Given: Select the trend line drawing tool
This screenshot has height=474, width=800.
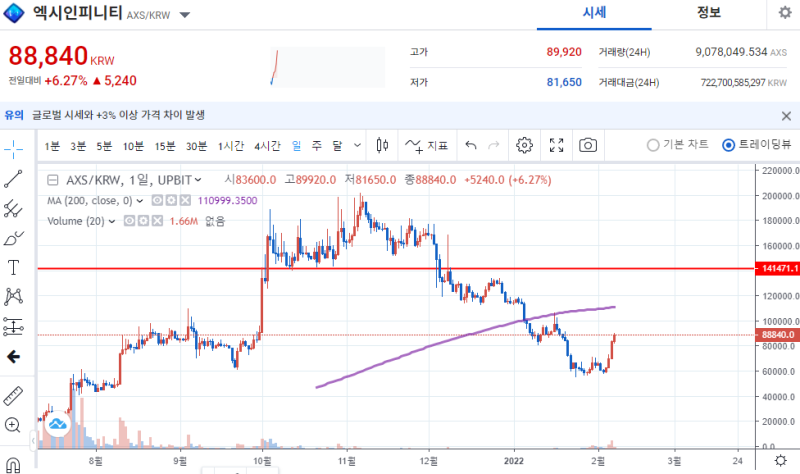Looking at the screenshot, I should coord(13,179).
